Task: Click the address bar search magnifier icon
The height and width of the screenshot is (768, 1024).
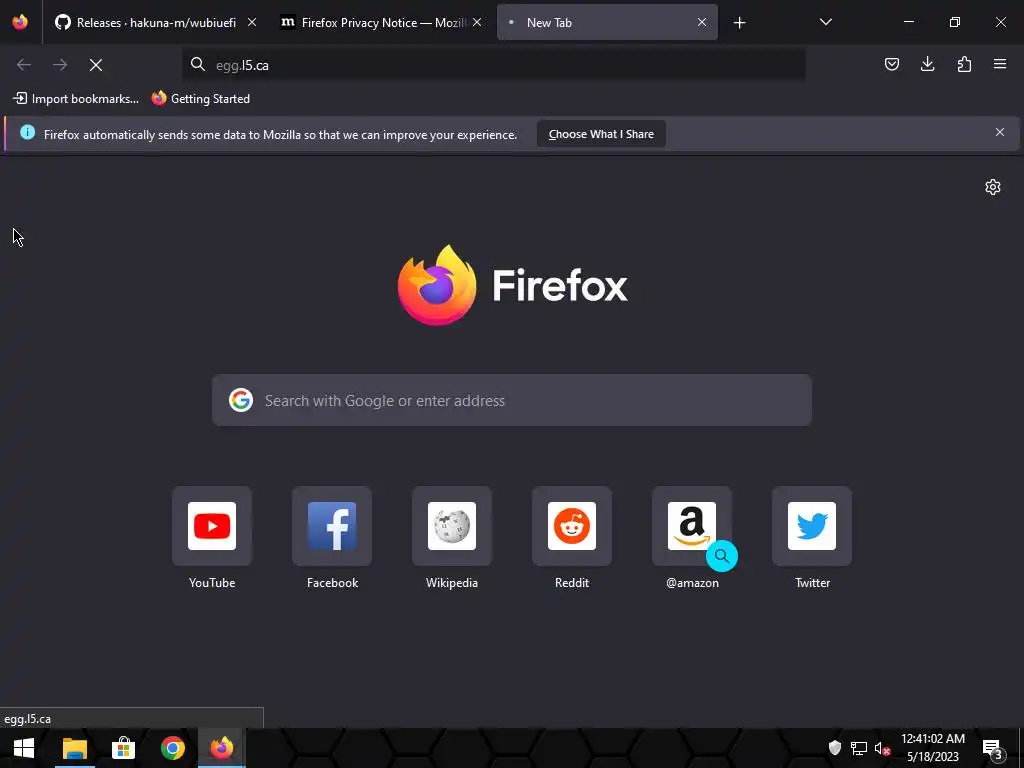Action: tap(198, 64)
